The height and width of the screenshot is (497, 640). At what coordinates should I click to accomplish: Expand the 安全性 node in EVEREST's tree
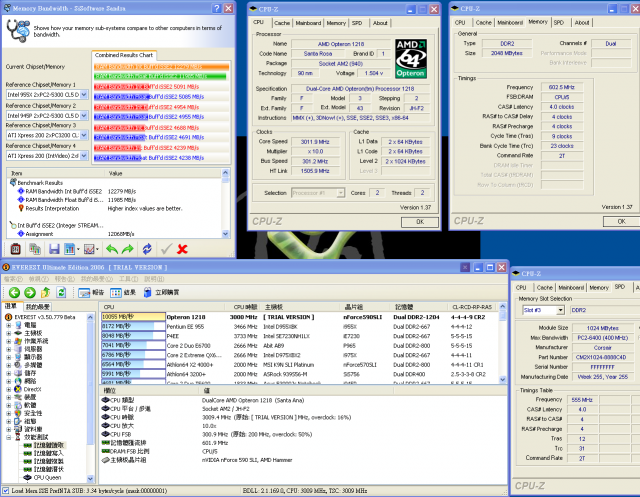click(x=9, y=413)
